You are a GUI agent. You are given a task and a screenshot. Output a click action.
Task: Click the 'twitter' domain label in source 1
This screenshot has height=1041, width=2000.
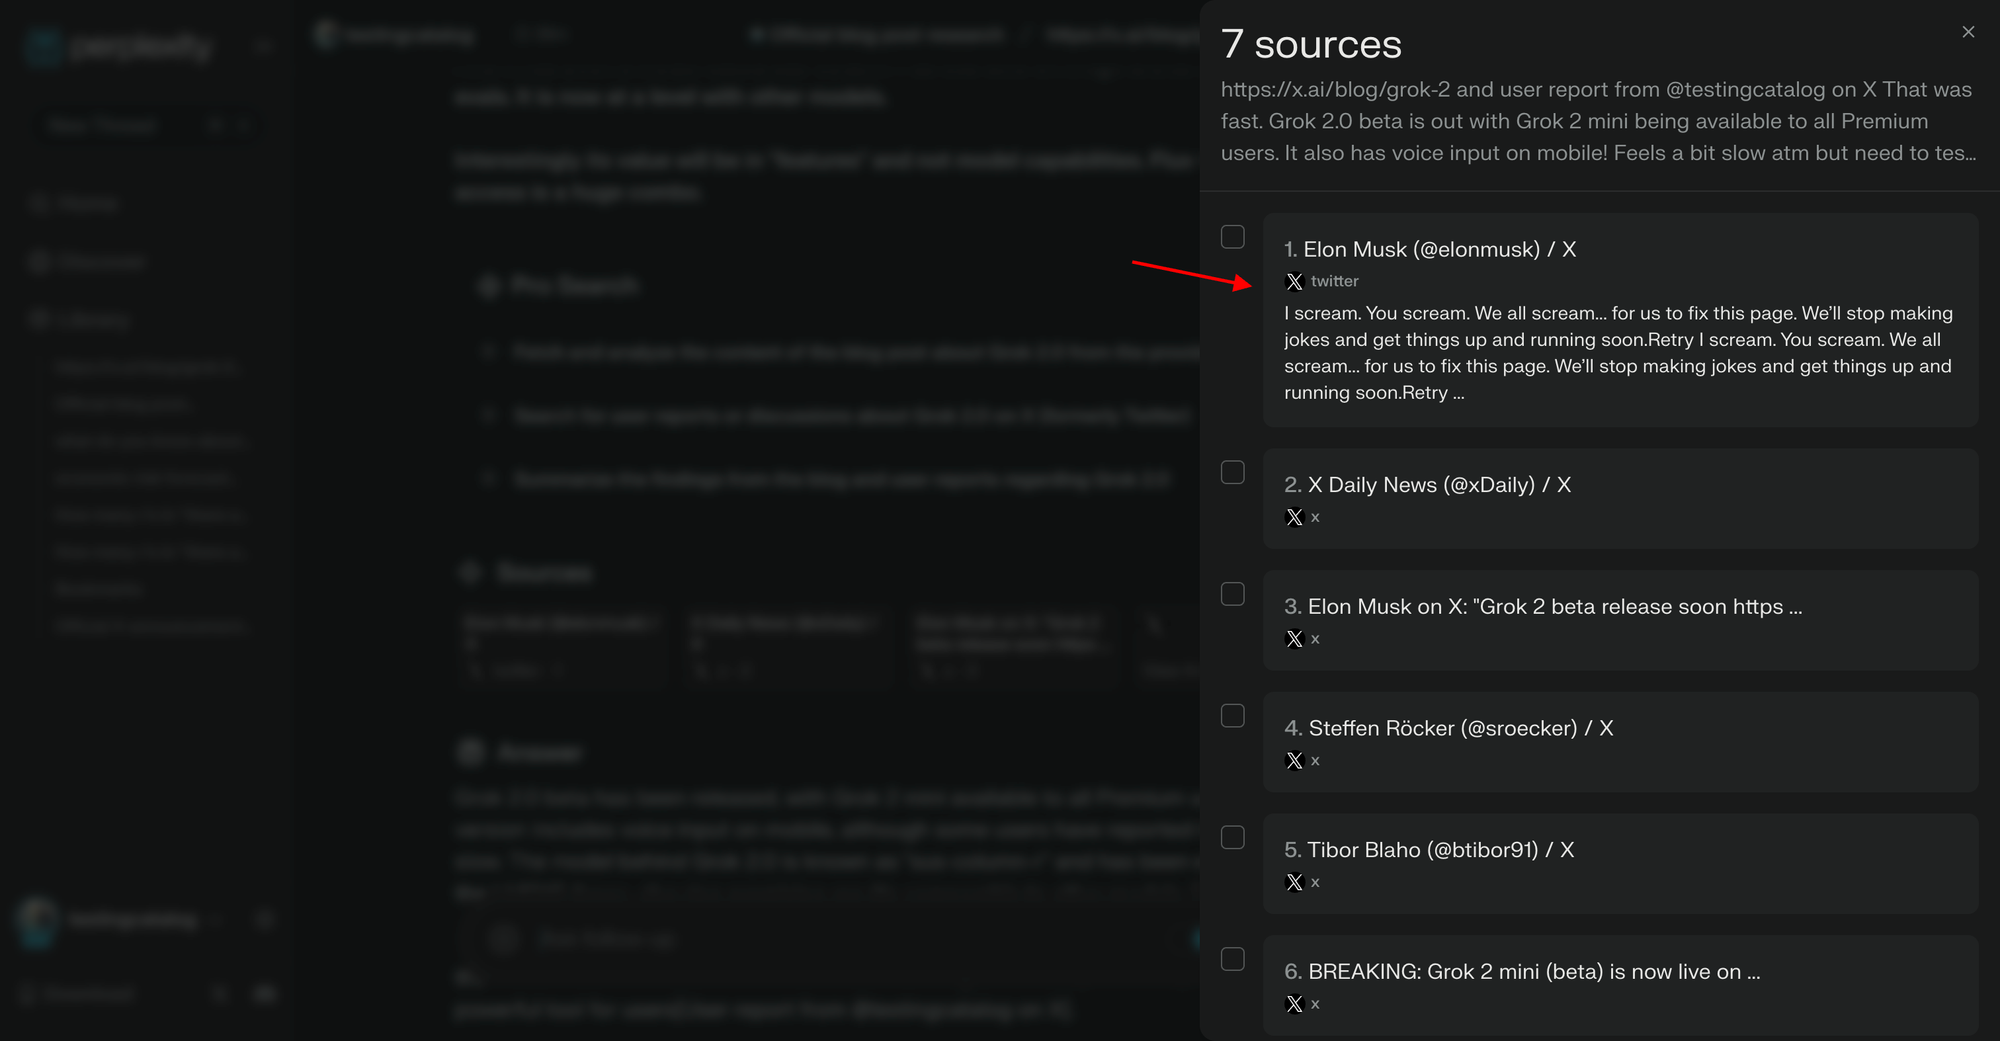coord(1335,282)
